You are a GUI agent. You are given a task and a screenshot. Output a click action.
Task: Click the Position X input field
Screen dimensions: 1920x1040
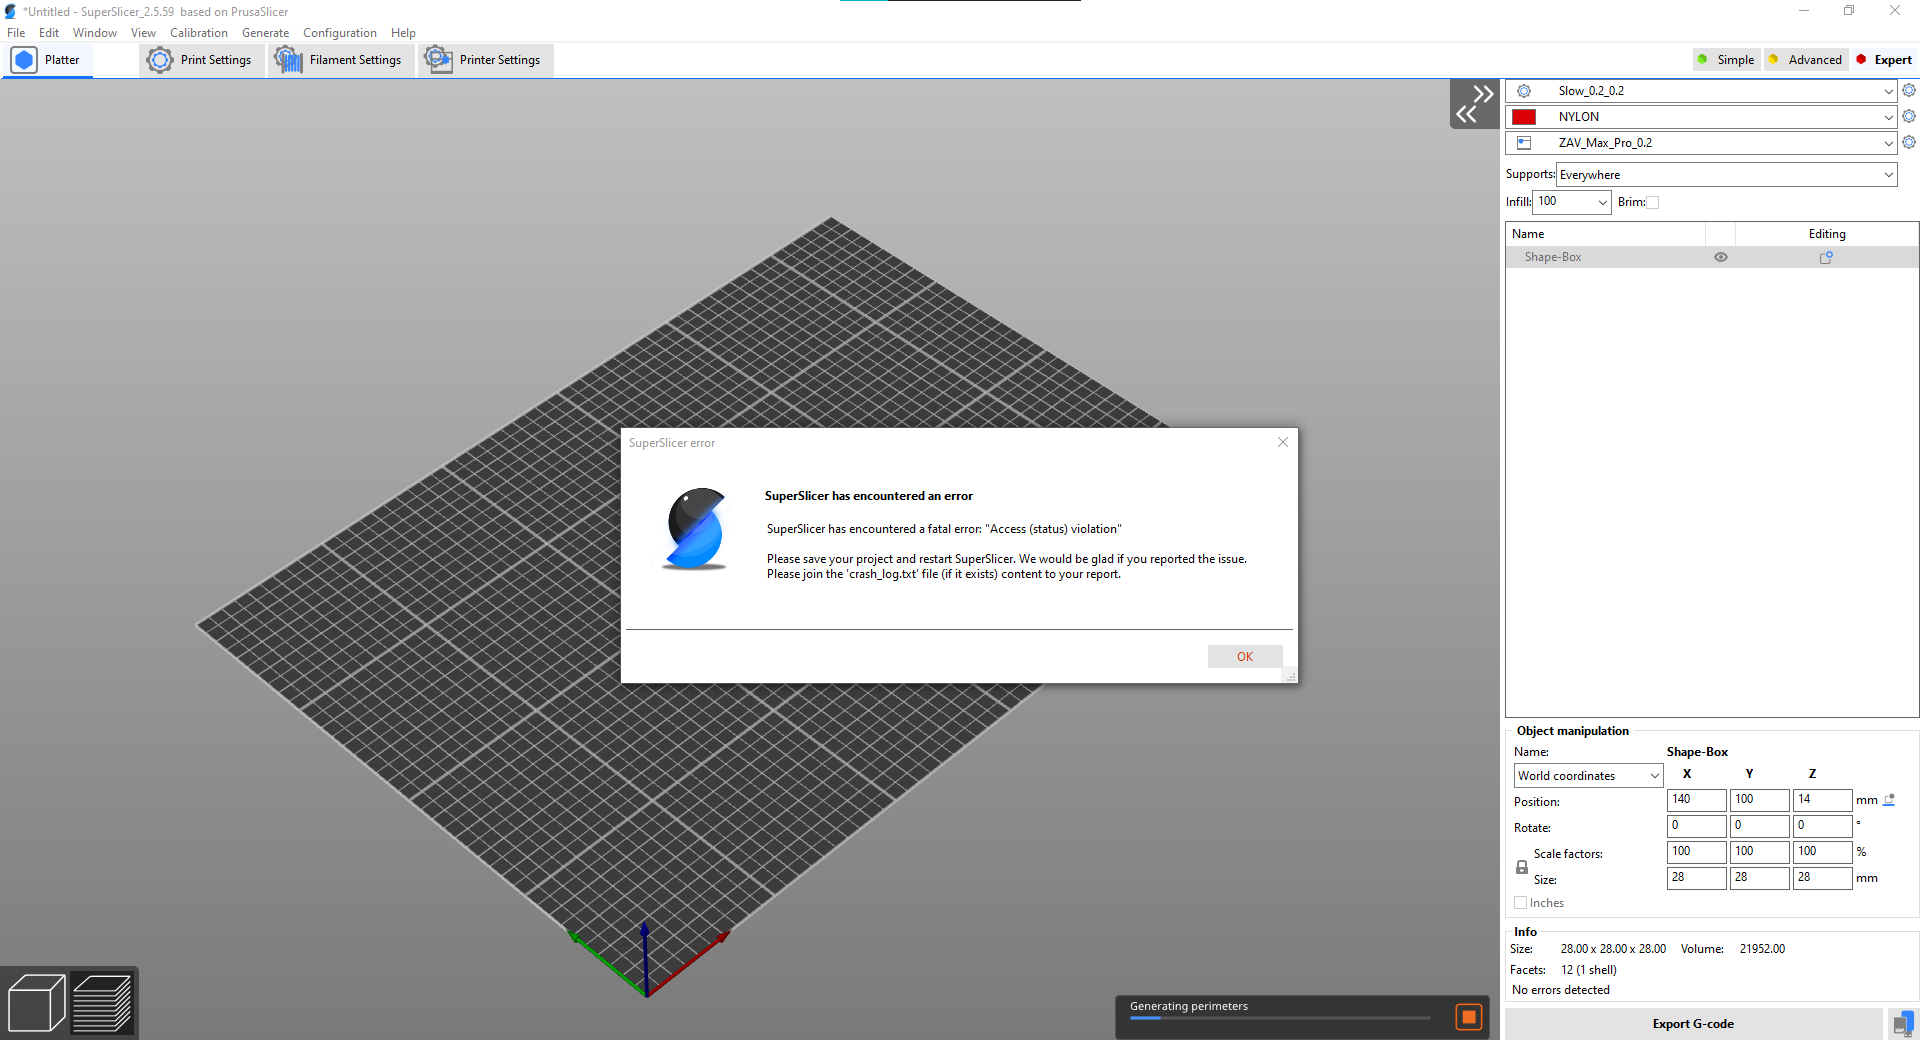click(1694, 800)
